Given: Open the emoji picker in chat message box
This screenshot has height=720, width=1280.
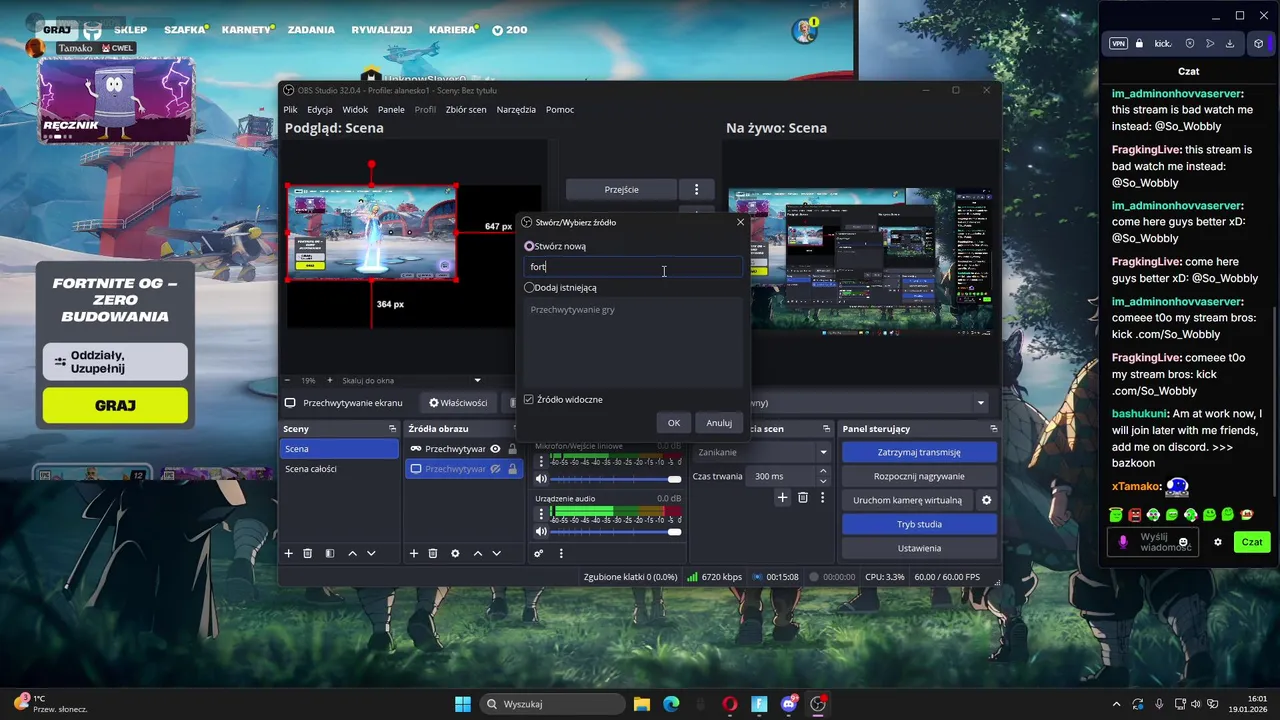Looking at the screenshot, I should tap(1183, 542).
